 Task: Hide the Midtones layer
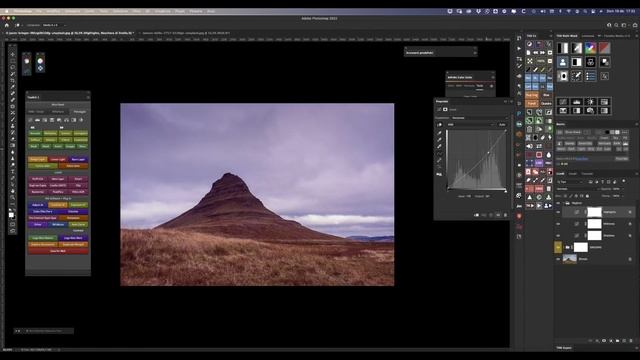pyautogui.click(x=558, y=224)
